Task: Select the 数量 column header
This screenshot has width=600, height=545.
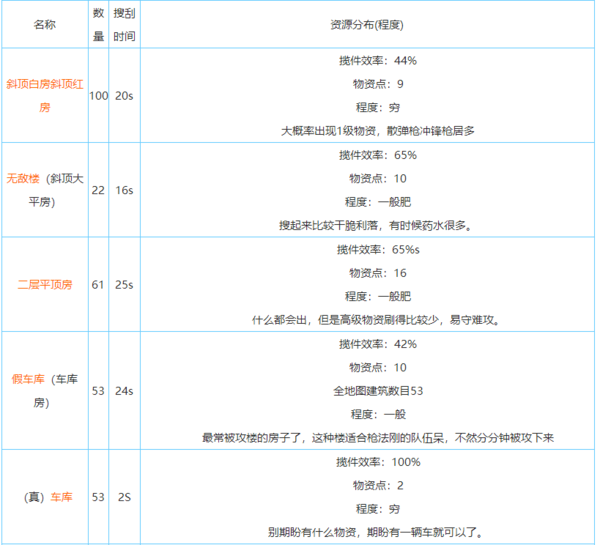Action: click(x=98, y=24)
